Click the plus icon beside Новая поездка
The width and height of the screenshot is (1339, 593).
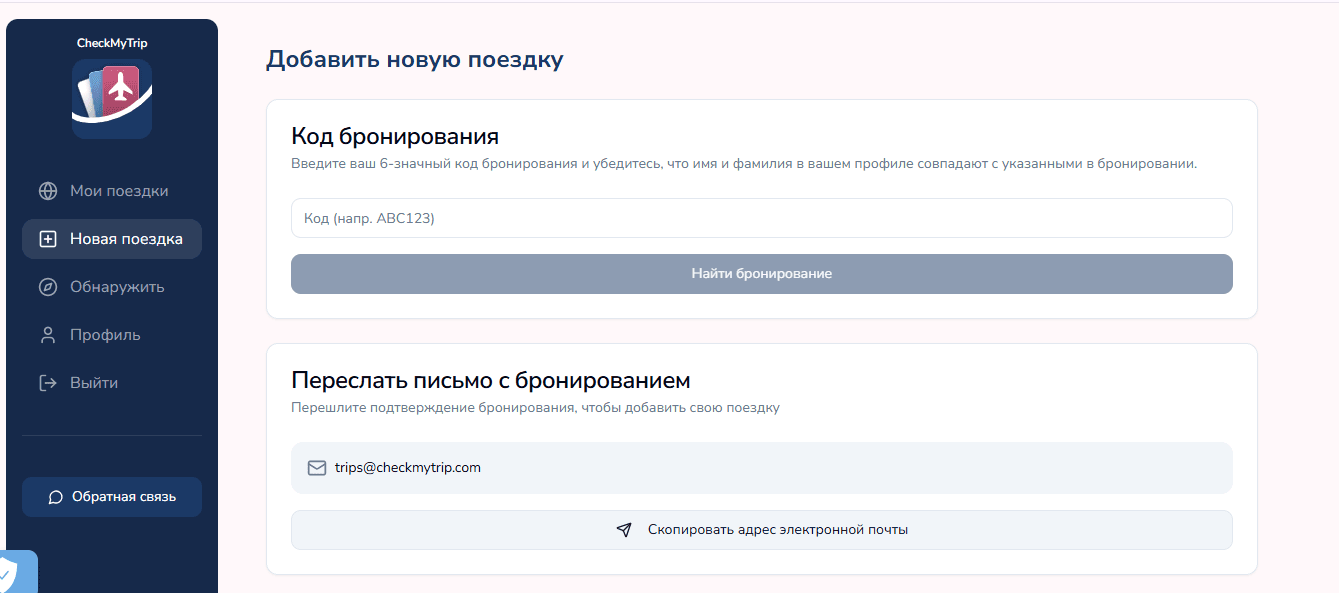tap(47, 239)
